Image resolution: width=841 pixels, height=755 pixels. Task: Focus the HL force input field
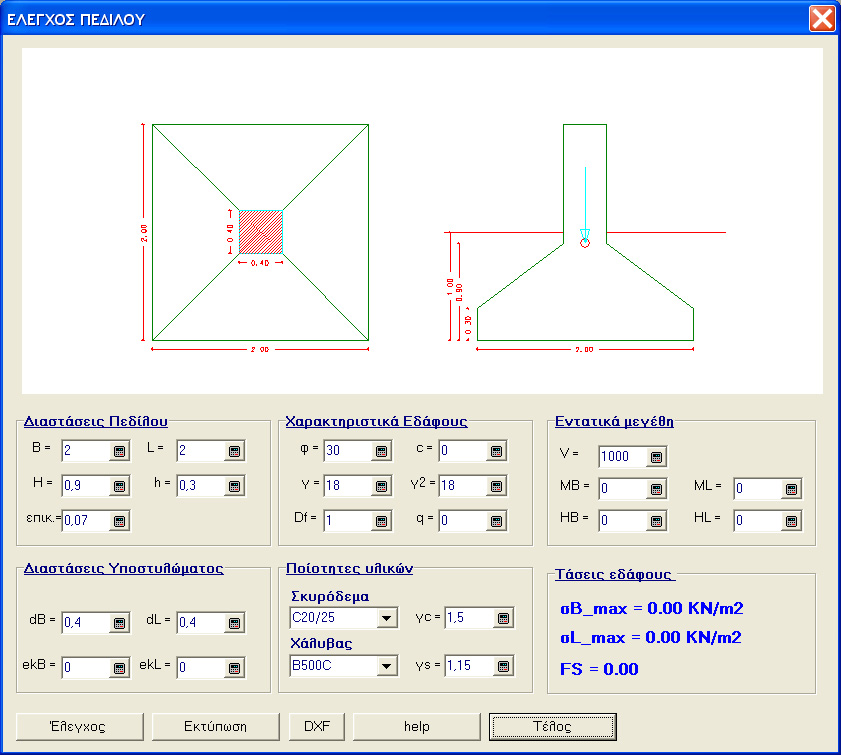point(758,521)
